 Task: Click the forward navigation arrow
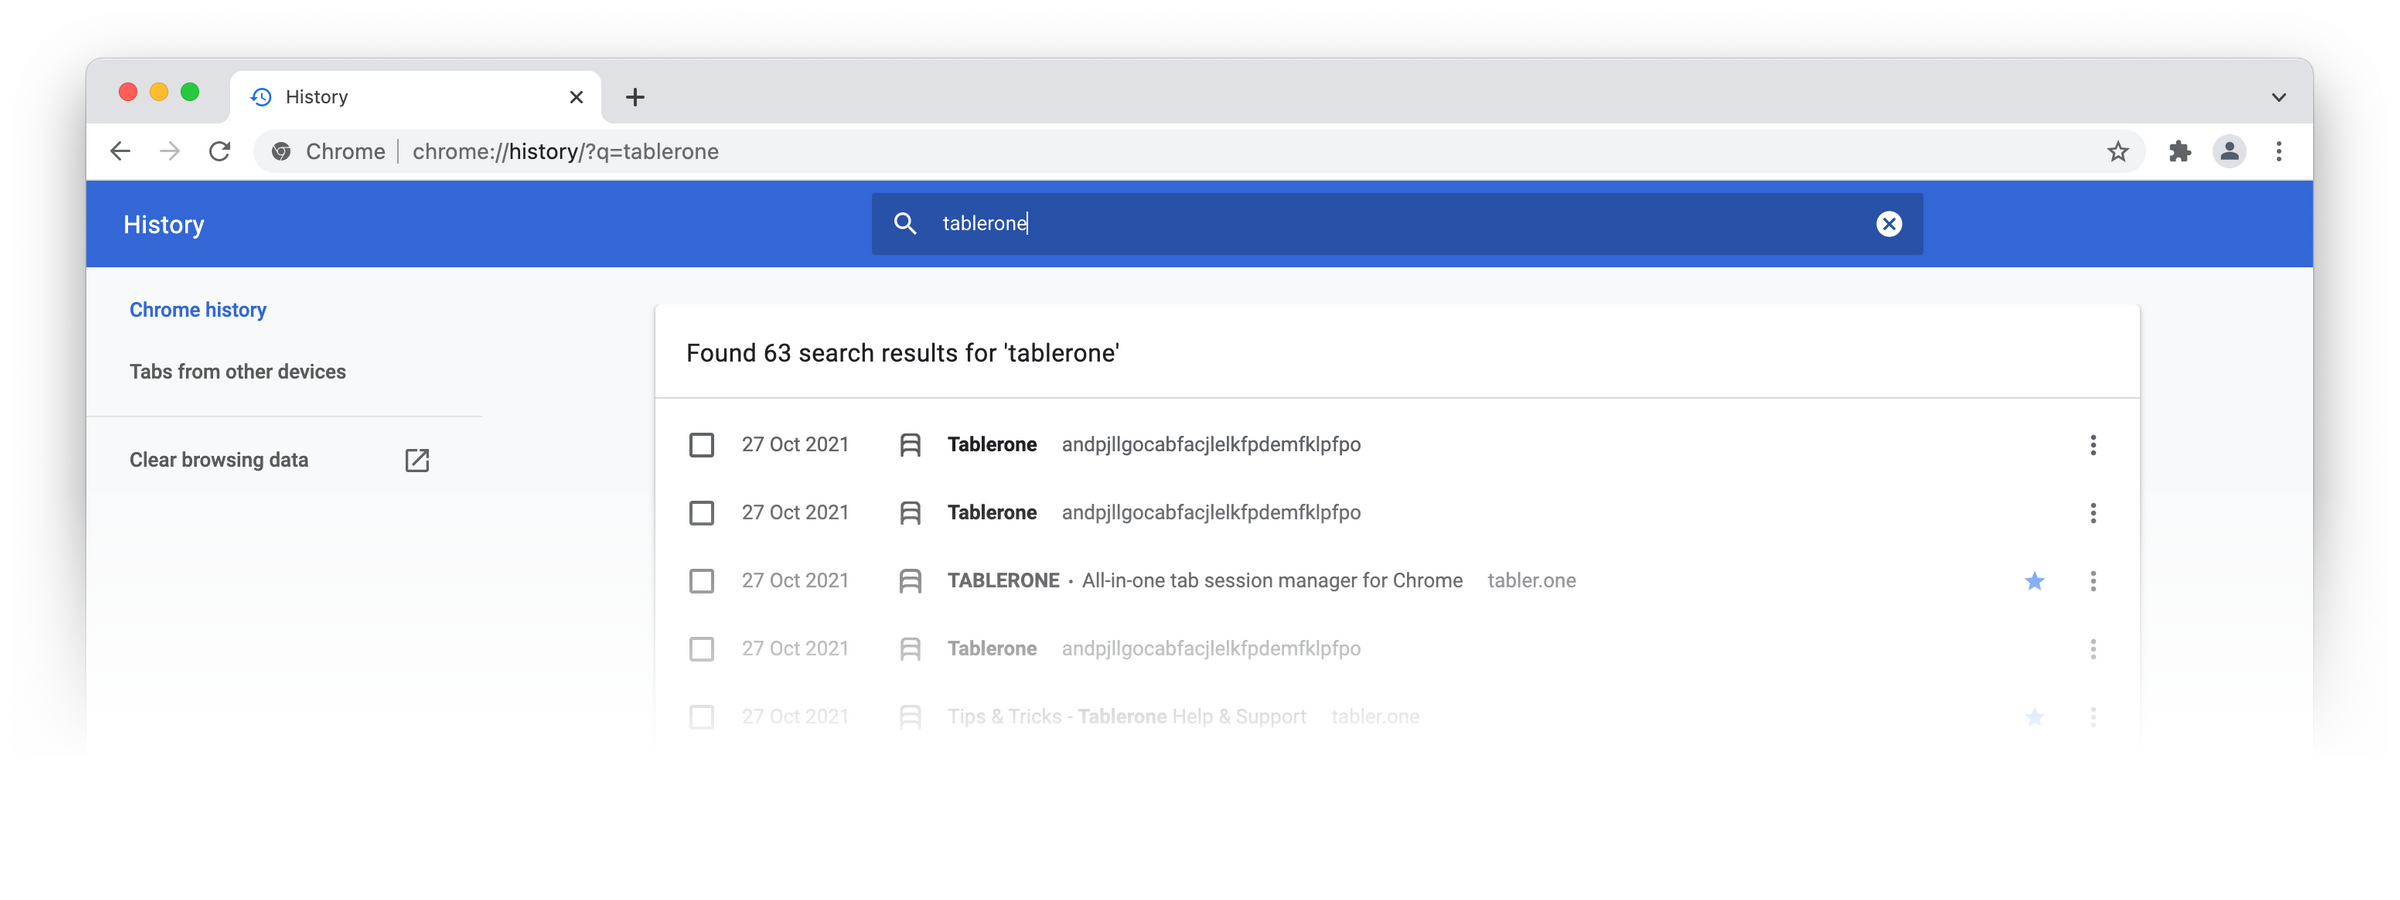pyautogui.click(x=170, y=151)
